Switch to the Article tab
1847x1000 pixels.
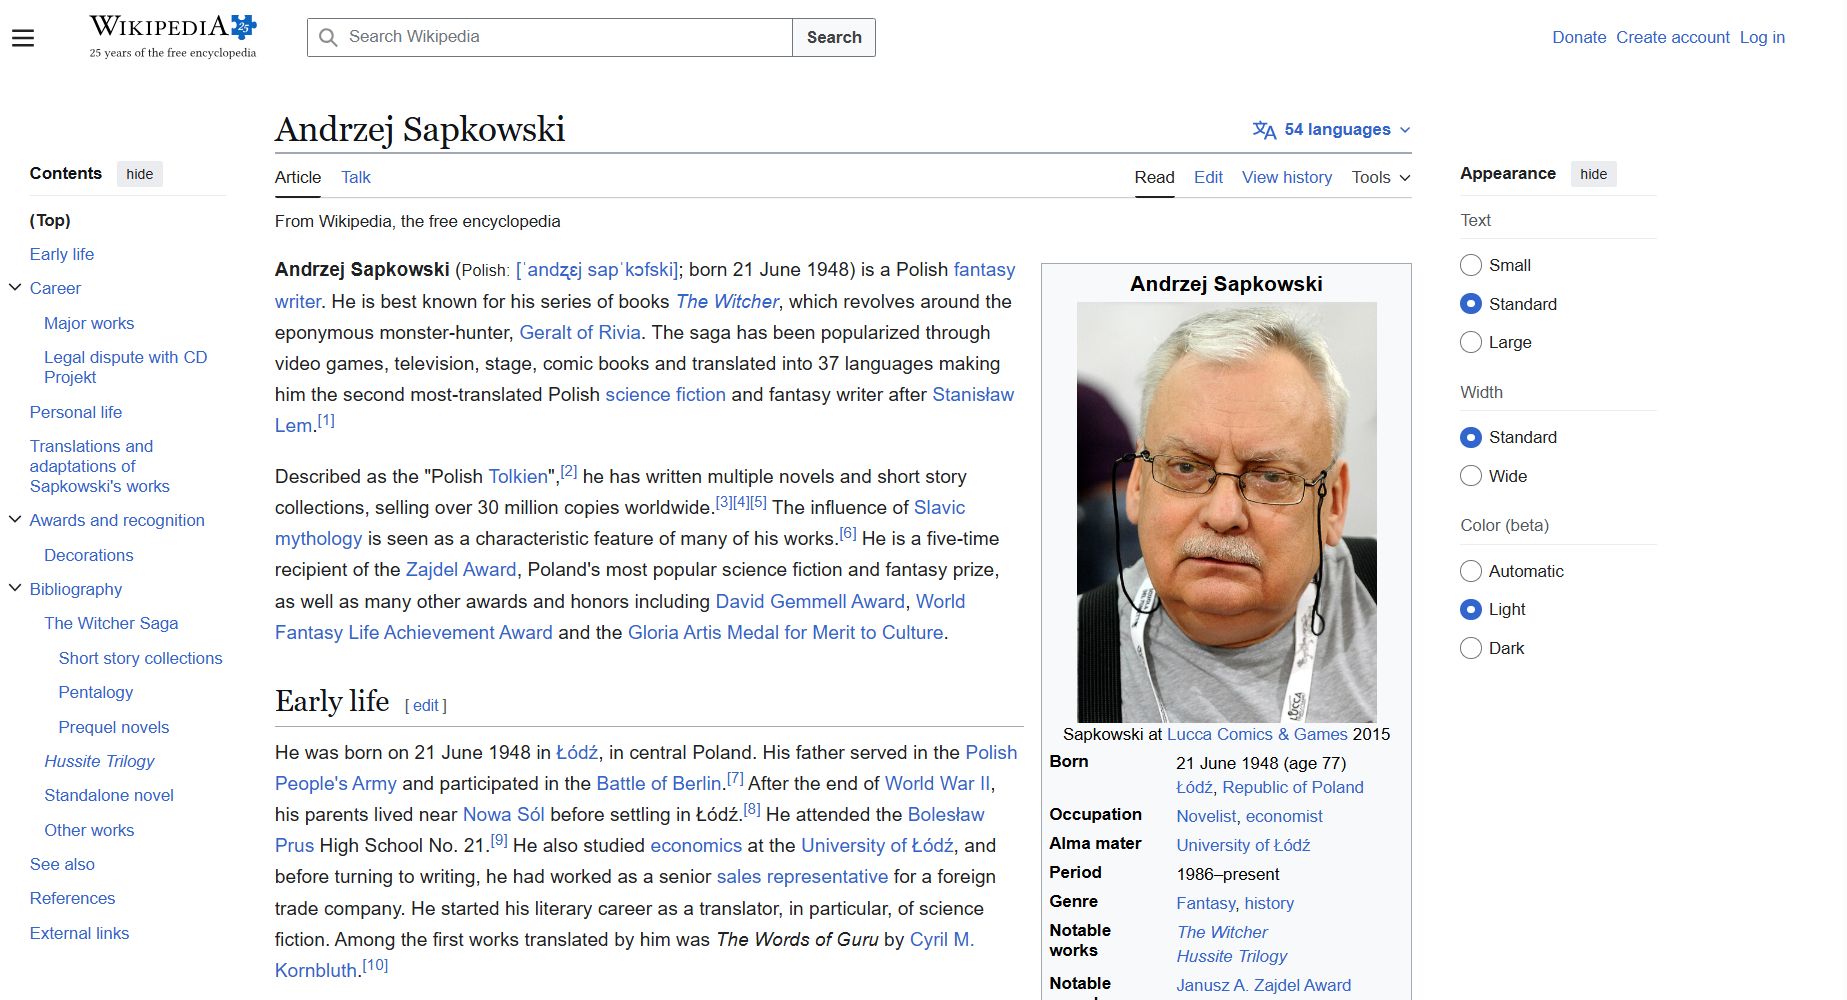298,177
